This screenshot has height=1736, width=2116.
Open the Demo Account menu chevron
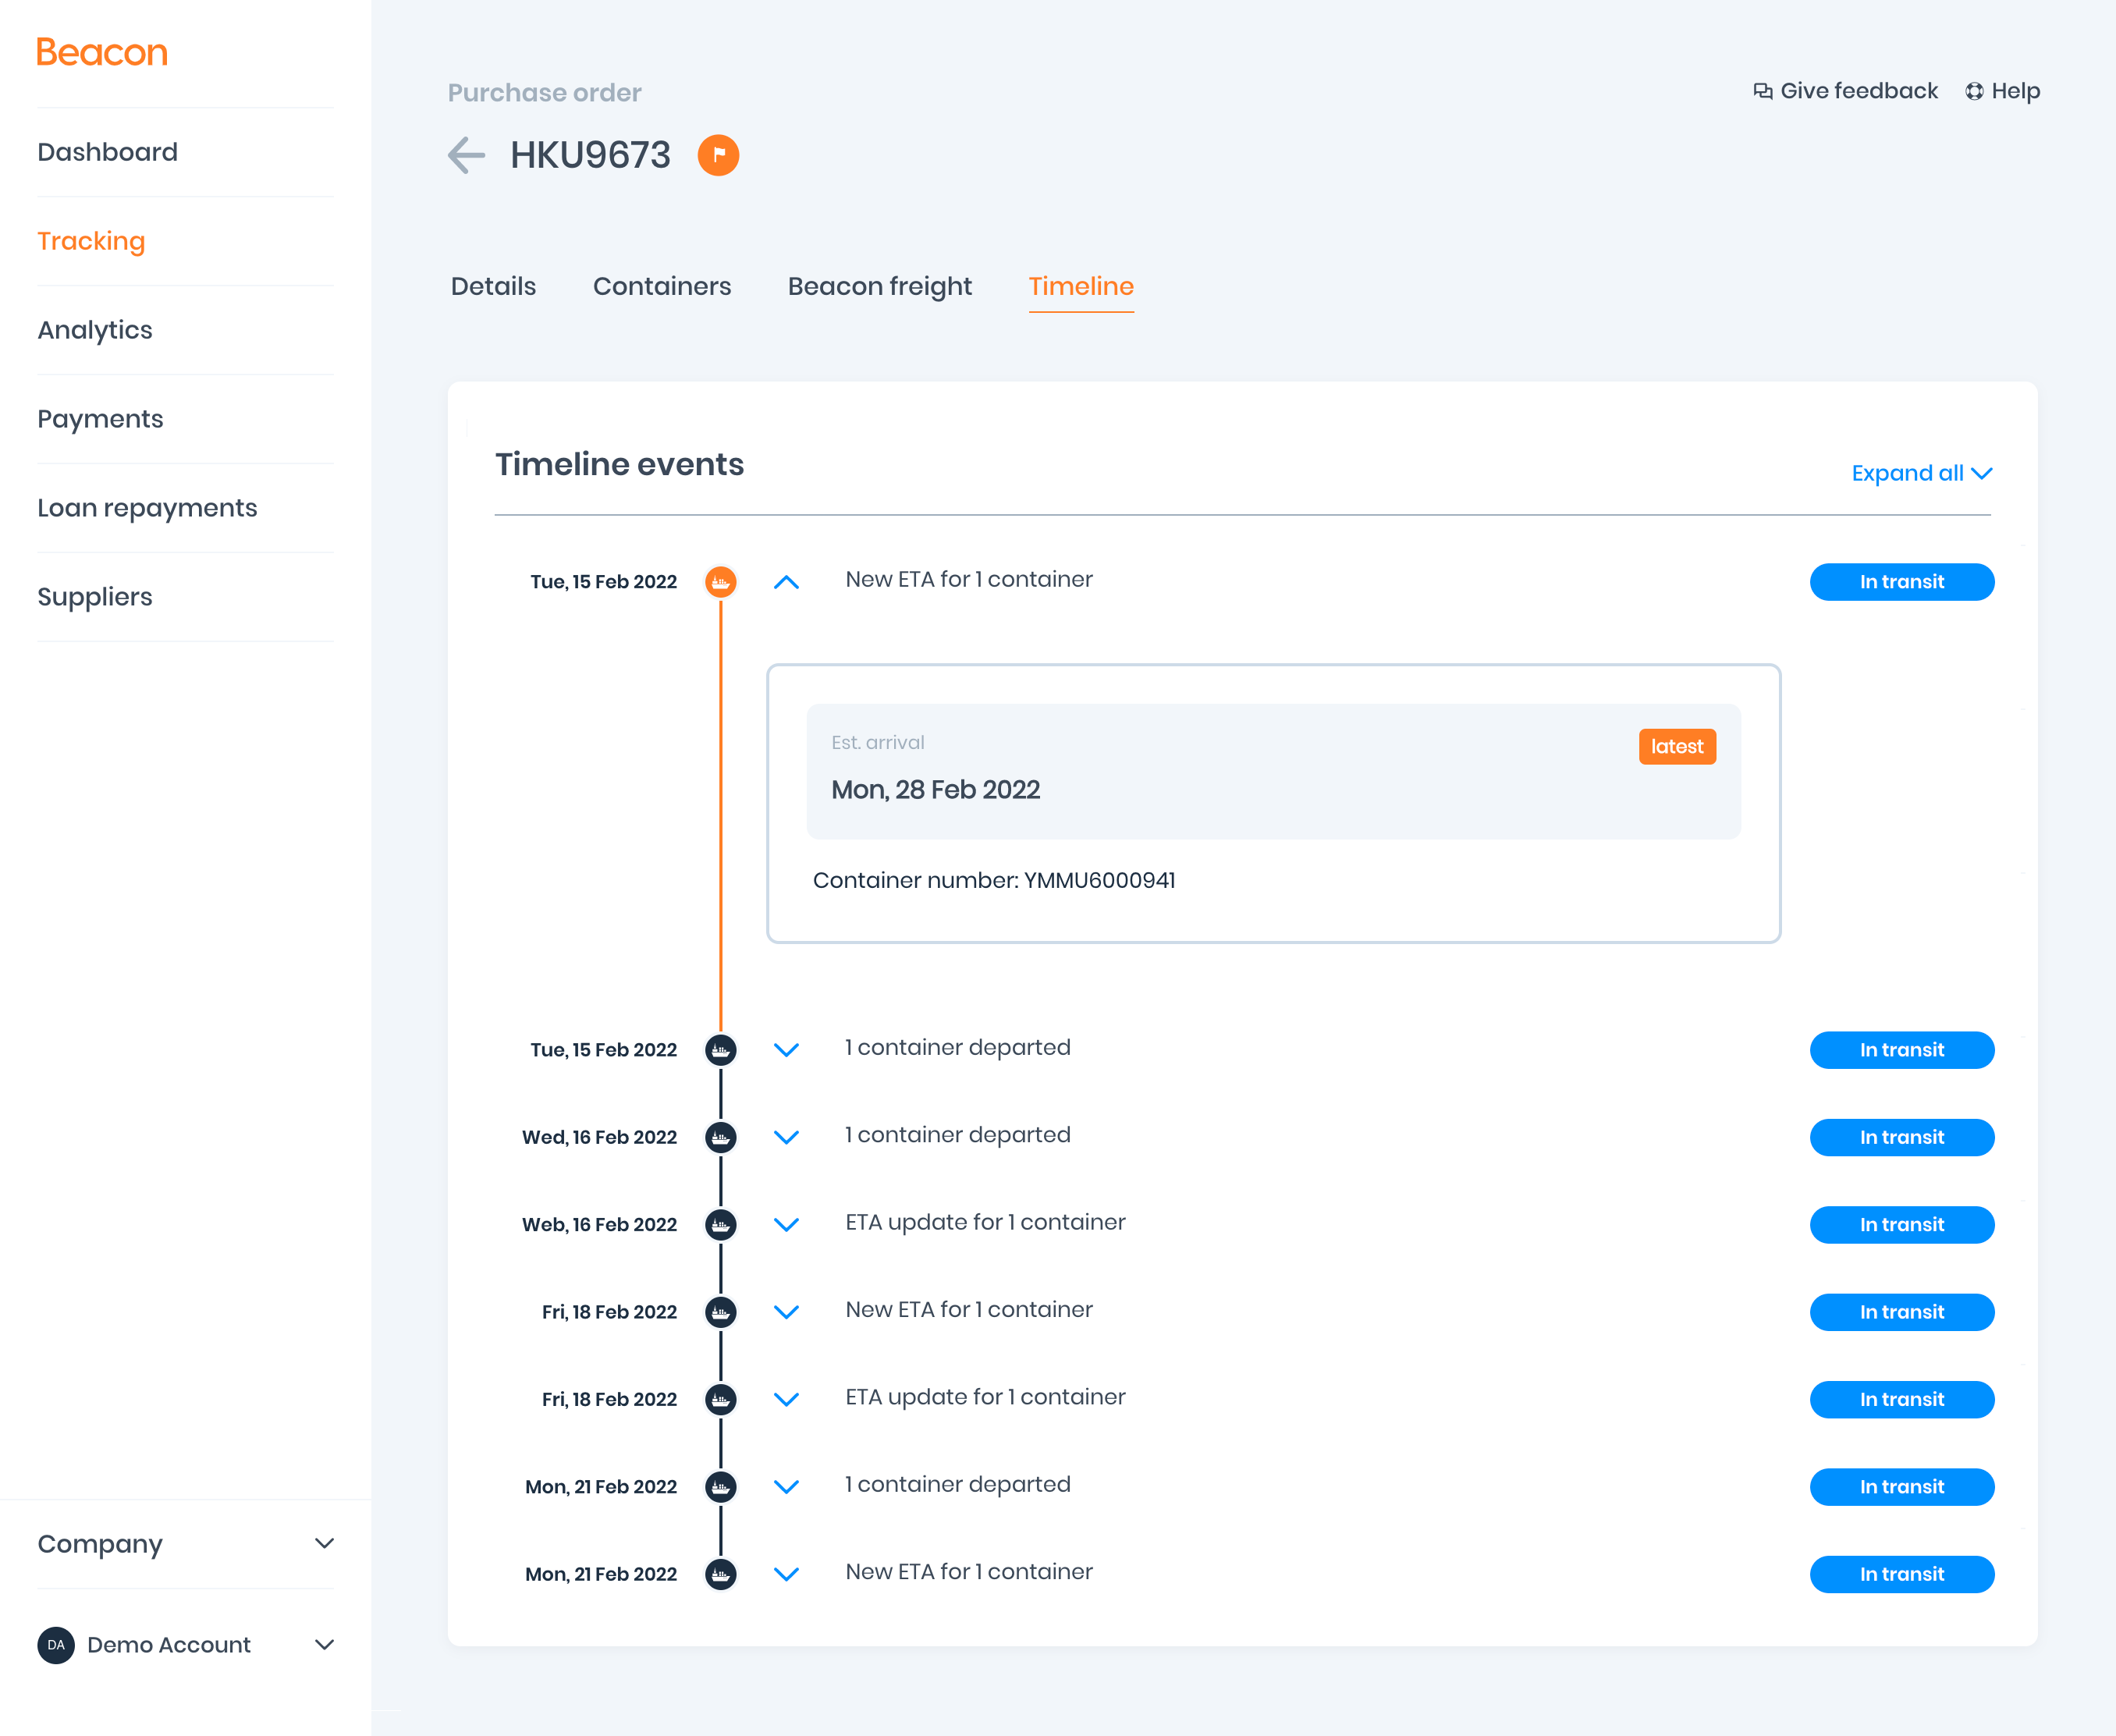[324, 1645]
